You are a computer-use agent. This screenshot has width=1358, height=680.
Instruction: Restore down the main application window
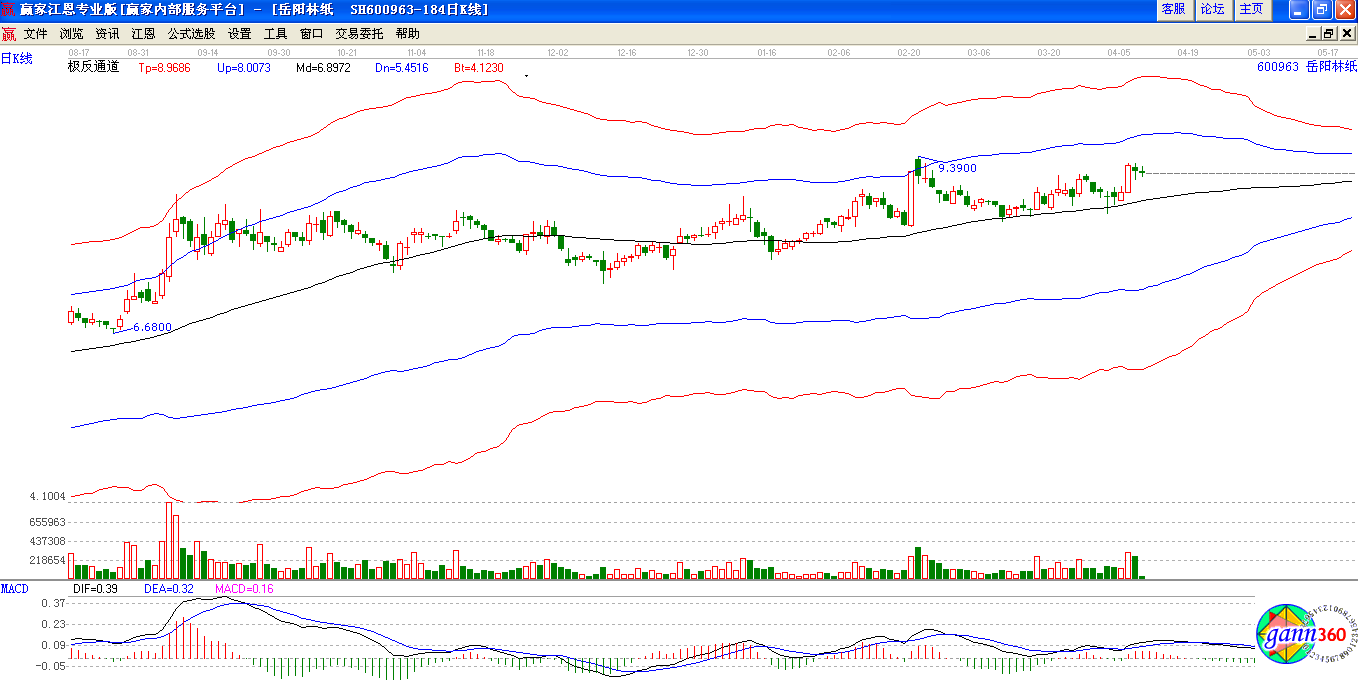pyautogui.click(x=1322, y=9)
